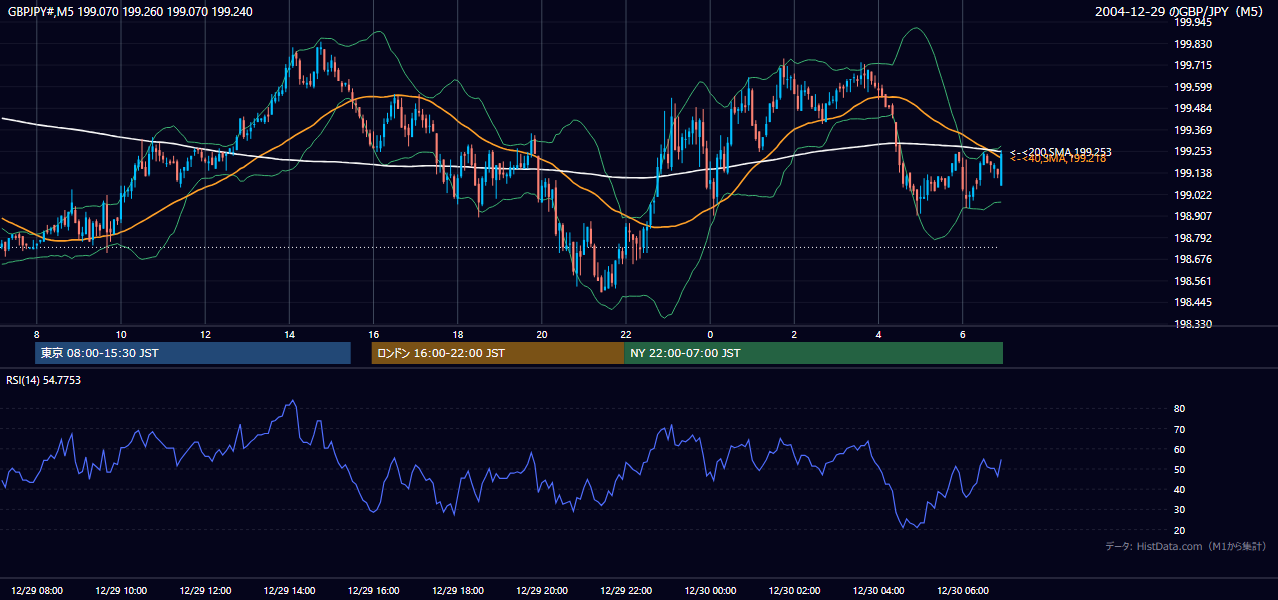Image resolution: width=1278 pixels, height=600 pixels.
Task: Click RSI axis level 20
Action: (x=1180, y=530)
